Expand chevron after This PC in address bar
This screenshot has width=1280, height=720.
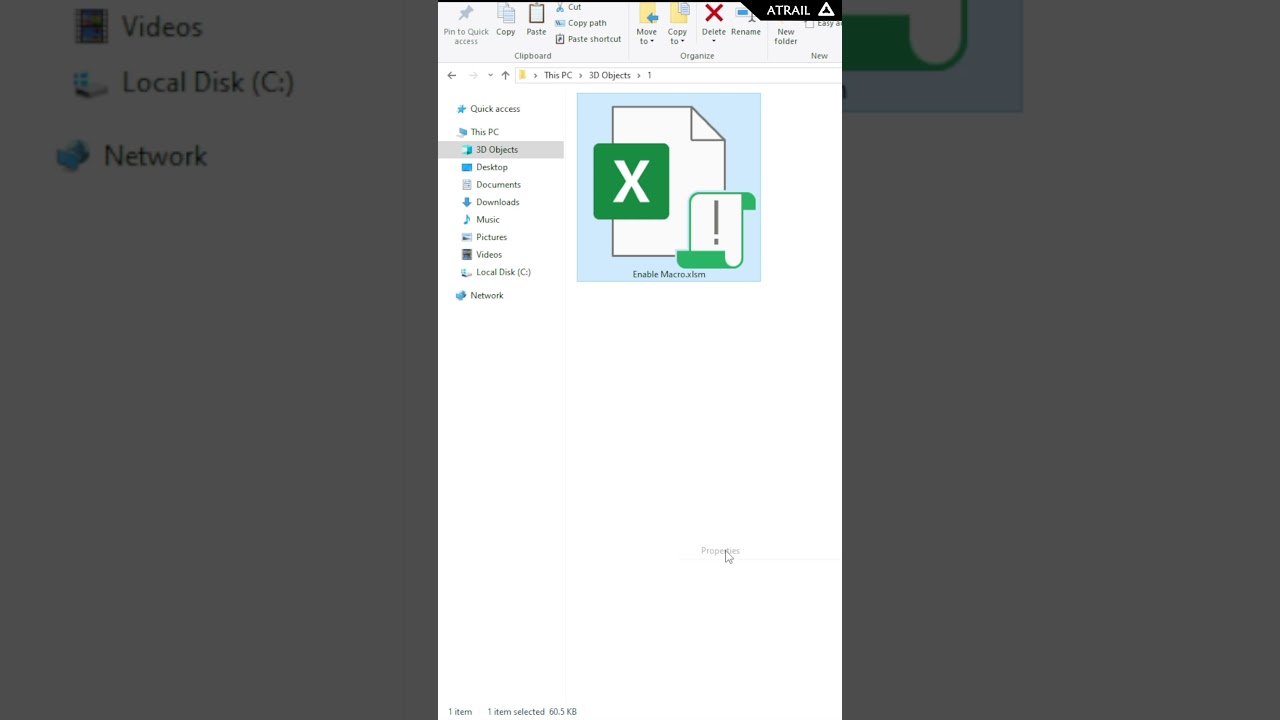(580, 75)
